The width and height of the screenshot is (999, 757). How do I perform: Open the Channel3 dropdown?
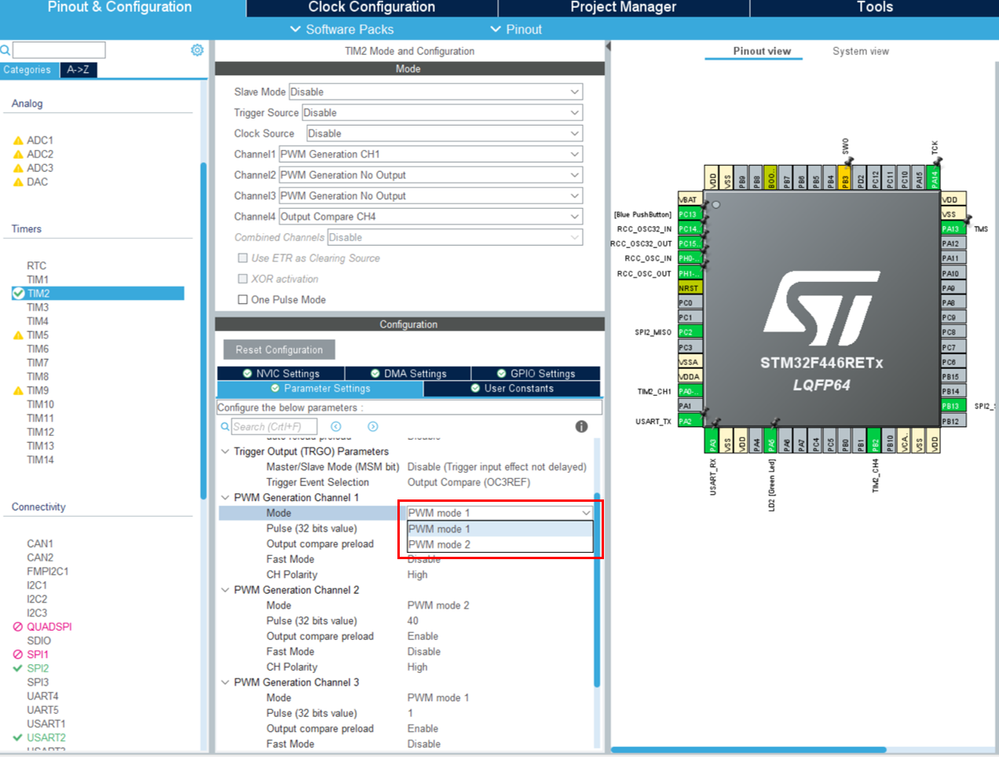pyautogui.click(x=431, y=196)
